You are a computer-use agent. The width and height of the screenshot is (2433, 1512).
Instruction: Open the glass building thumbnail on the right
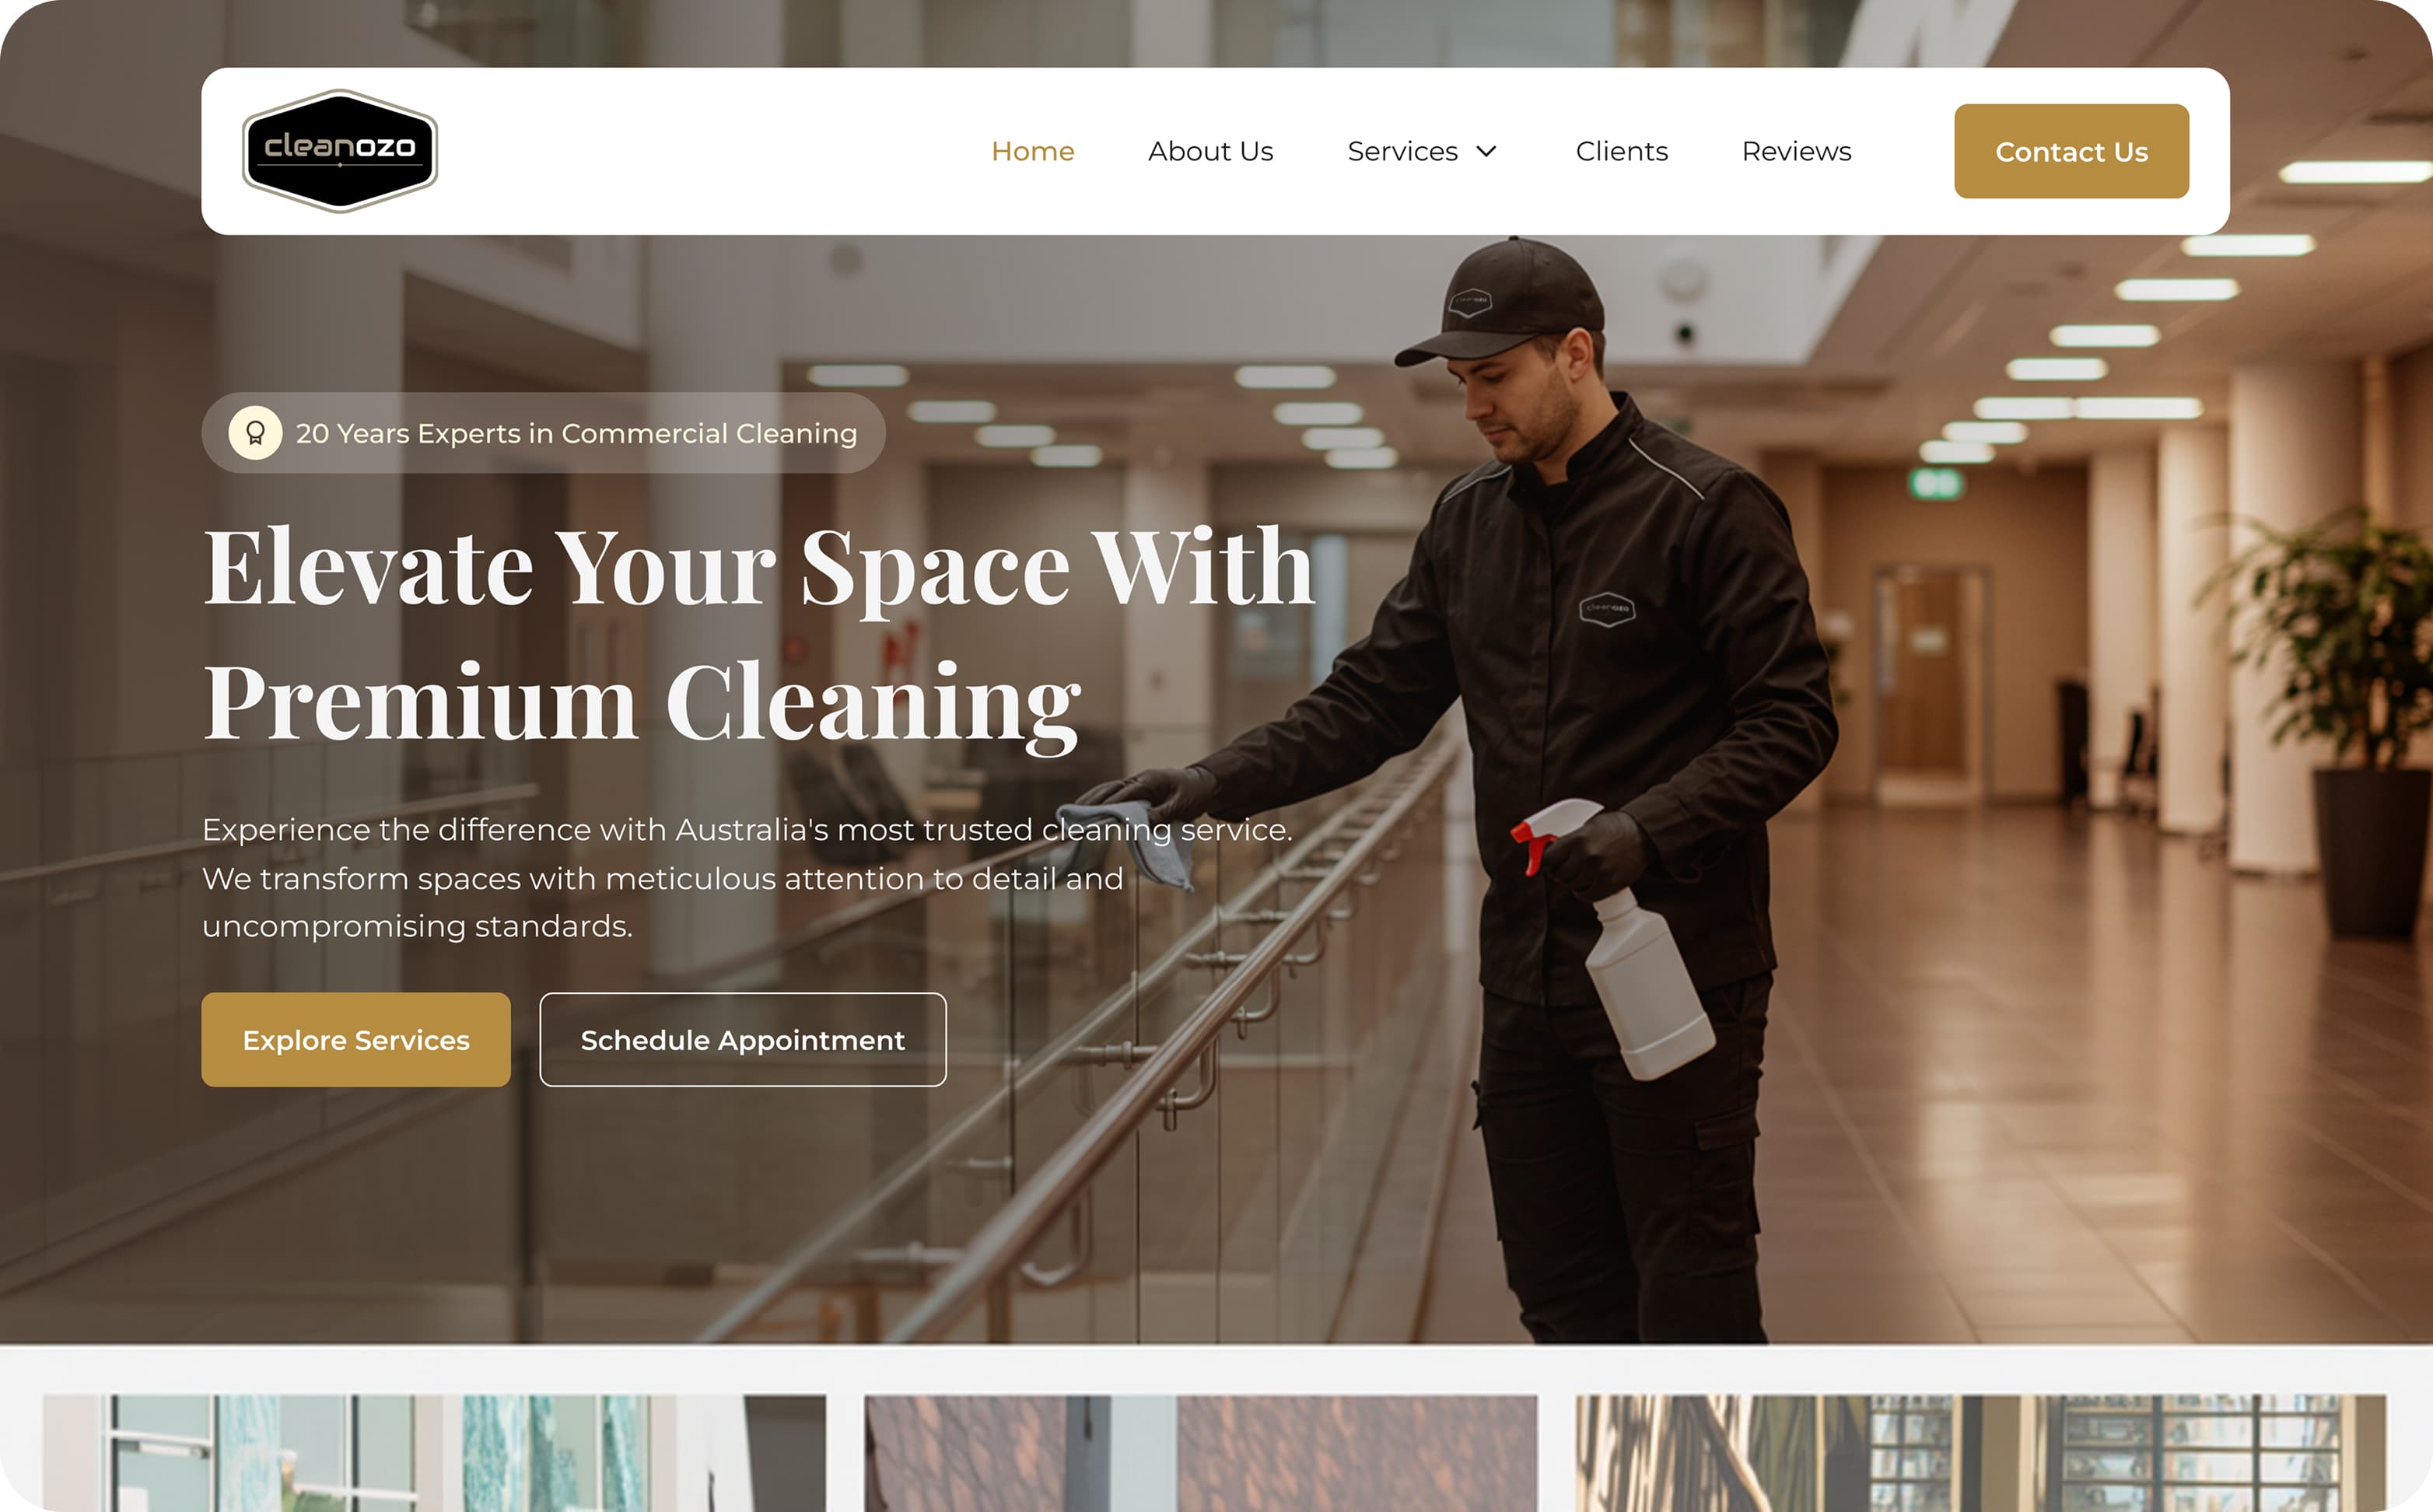pyautogui.click(x=1980, y=1453)
